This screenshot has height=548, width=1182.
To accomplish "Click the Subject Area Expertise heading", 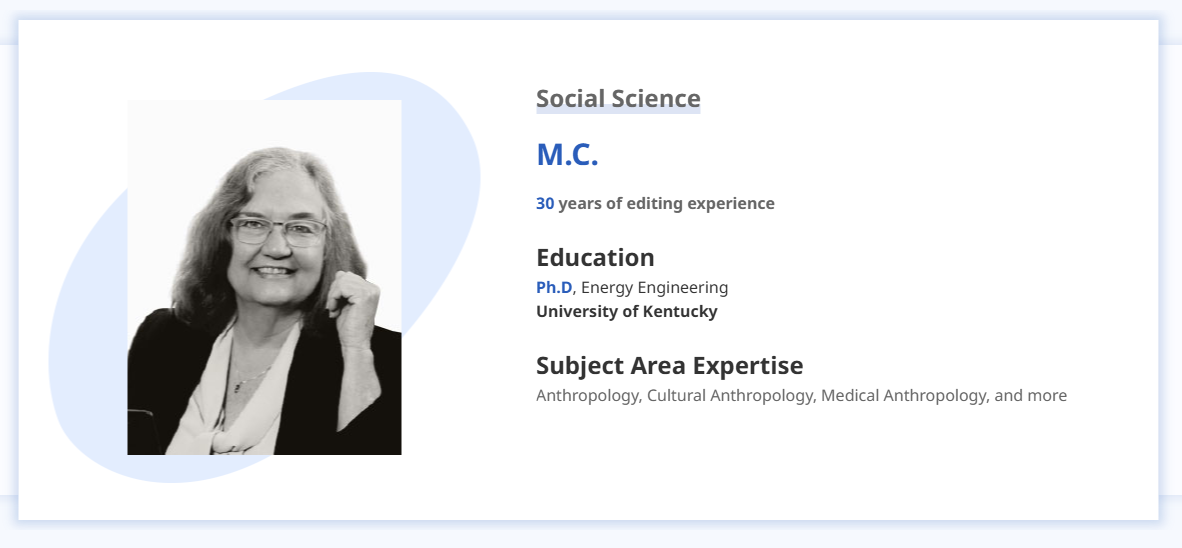I will click(x=669, y=365).
